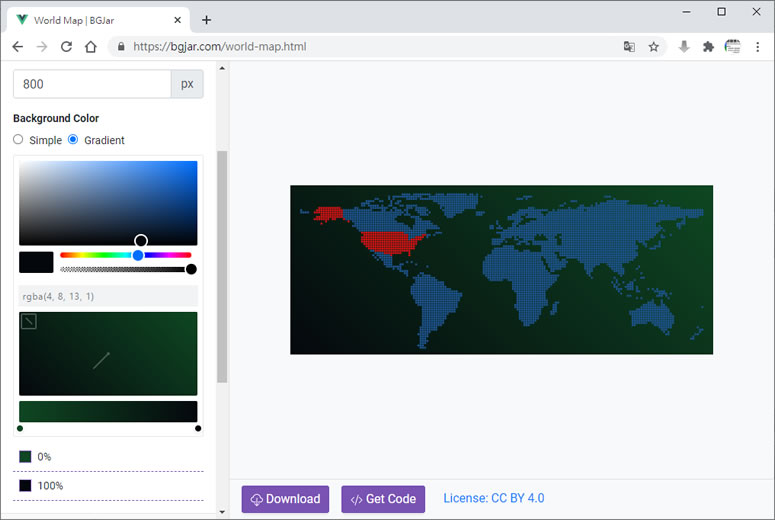Click the red highlighted United States region
The image size is (775, 520).
(x=390, y=243)
